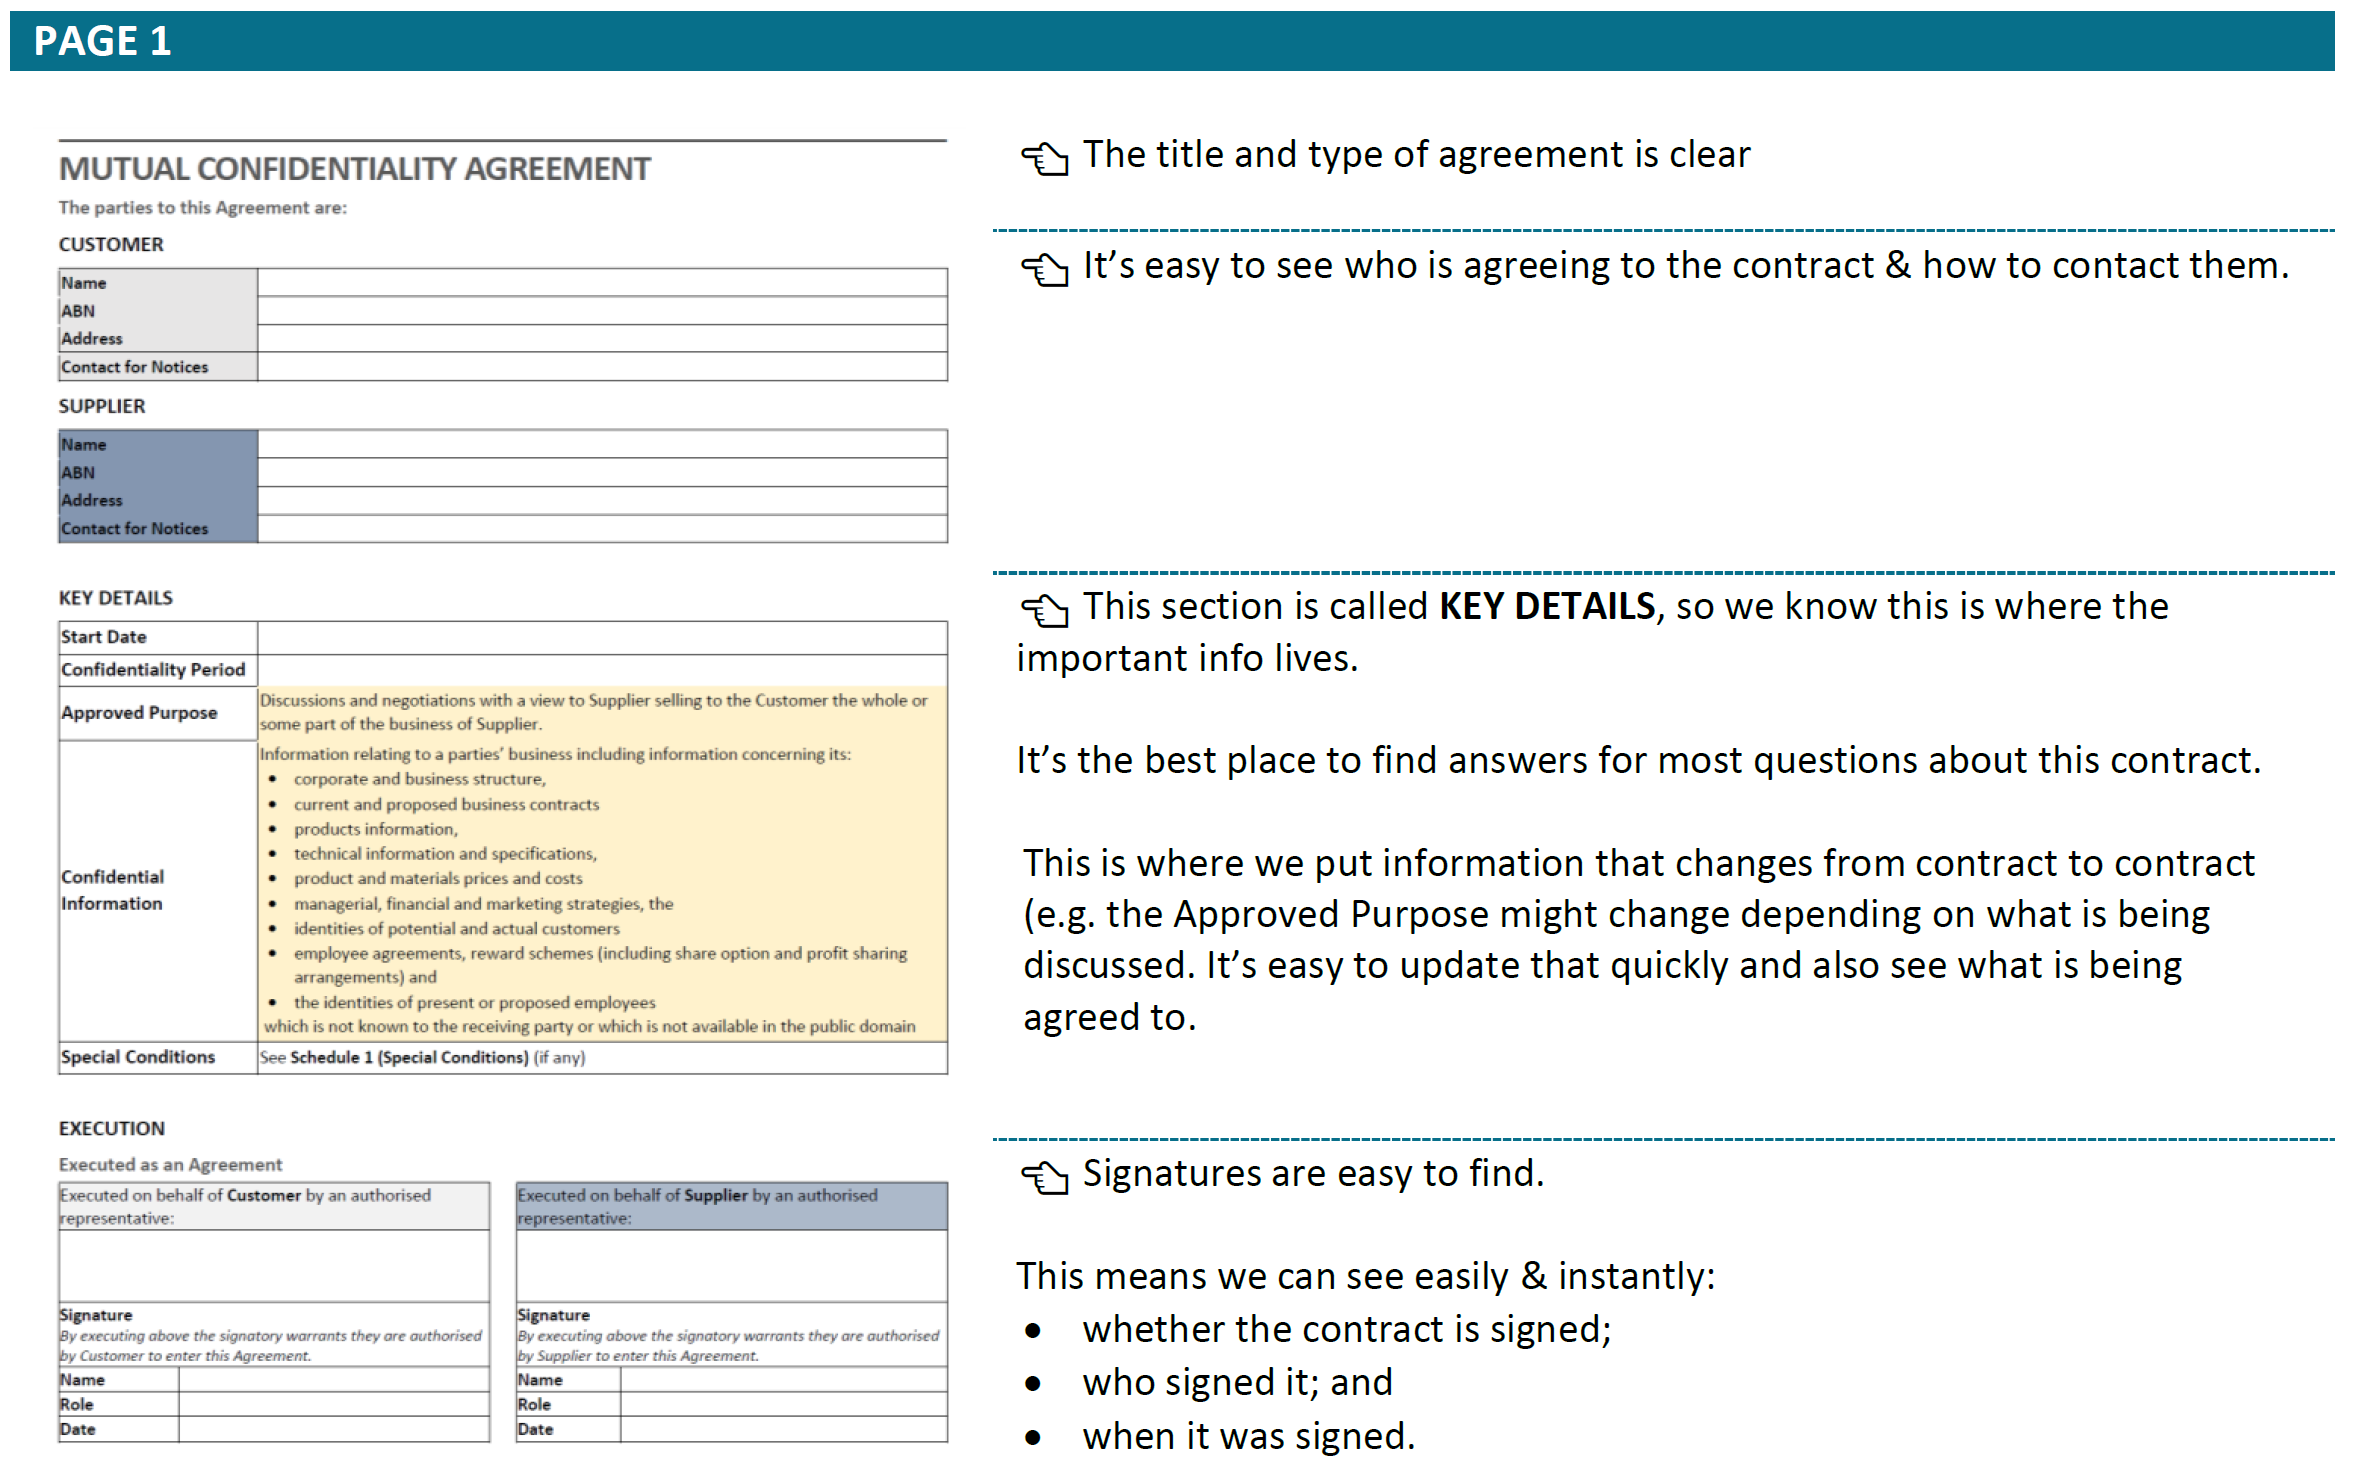Click the Schedule 1 (Special Conditions) reference
This screenshot has width=2374, height=1470.
pos(408,1057)
